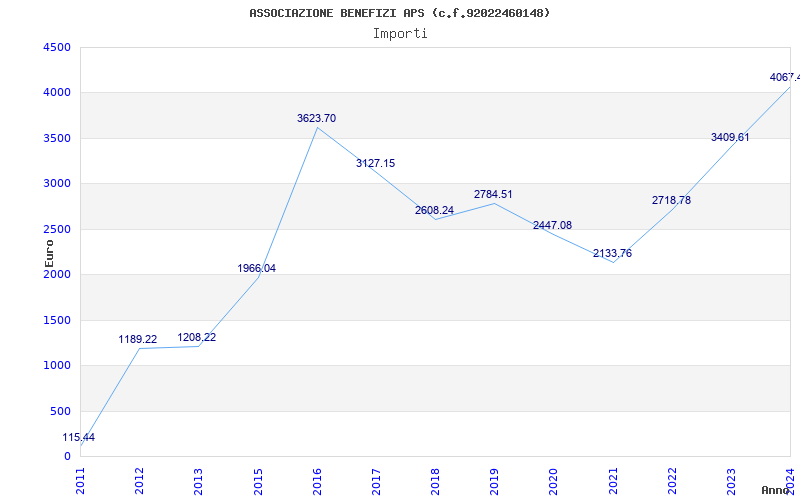Click the 2447.08 data label
Screen dimensions: 800x500
click(552, 225)
